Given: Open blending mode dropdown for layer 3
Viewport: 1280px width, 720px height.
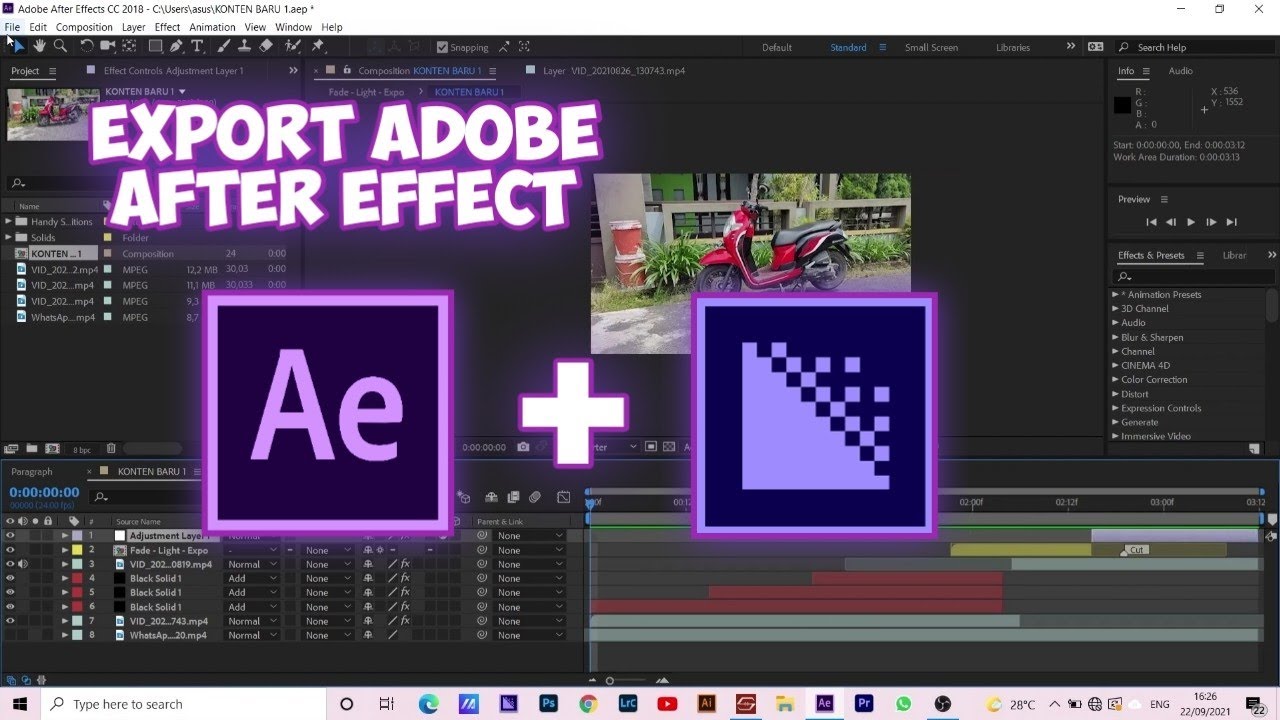Looking at the screenshot, I should click(x=251, y=564).
